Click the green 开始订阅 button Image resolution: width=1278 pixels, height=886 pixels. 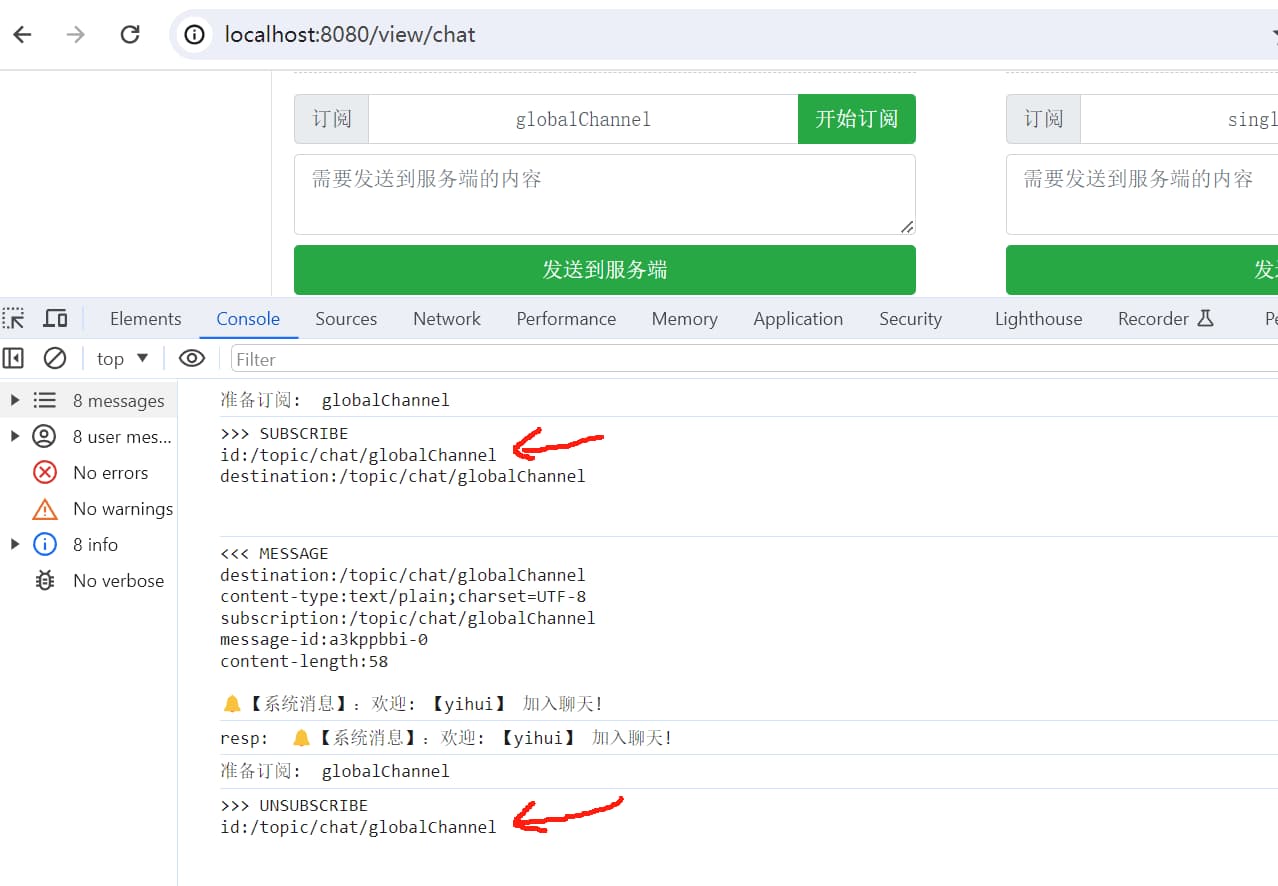(856, 119)
